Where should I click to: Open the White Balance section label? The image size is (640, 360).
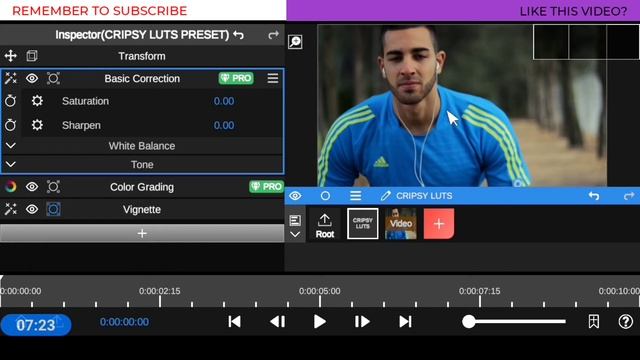click(x=142, y=146)
